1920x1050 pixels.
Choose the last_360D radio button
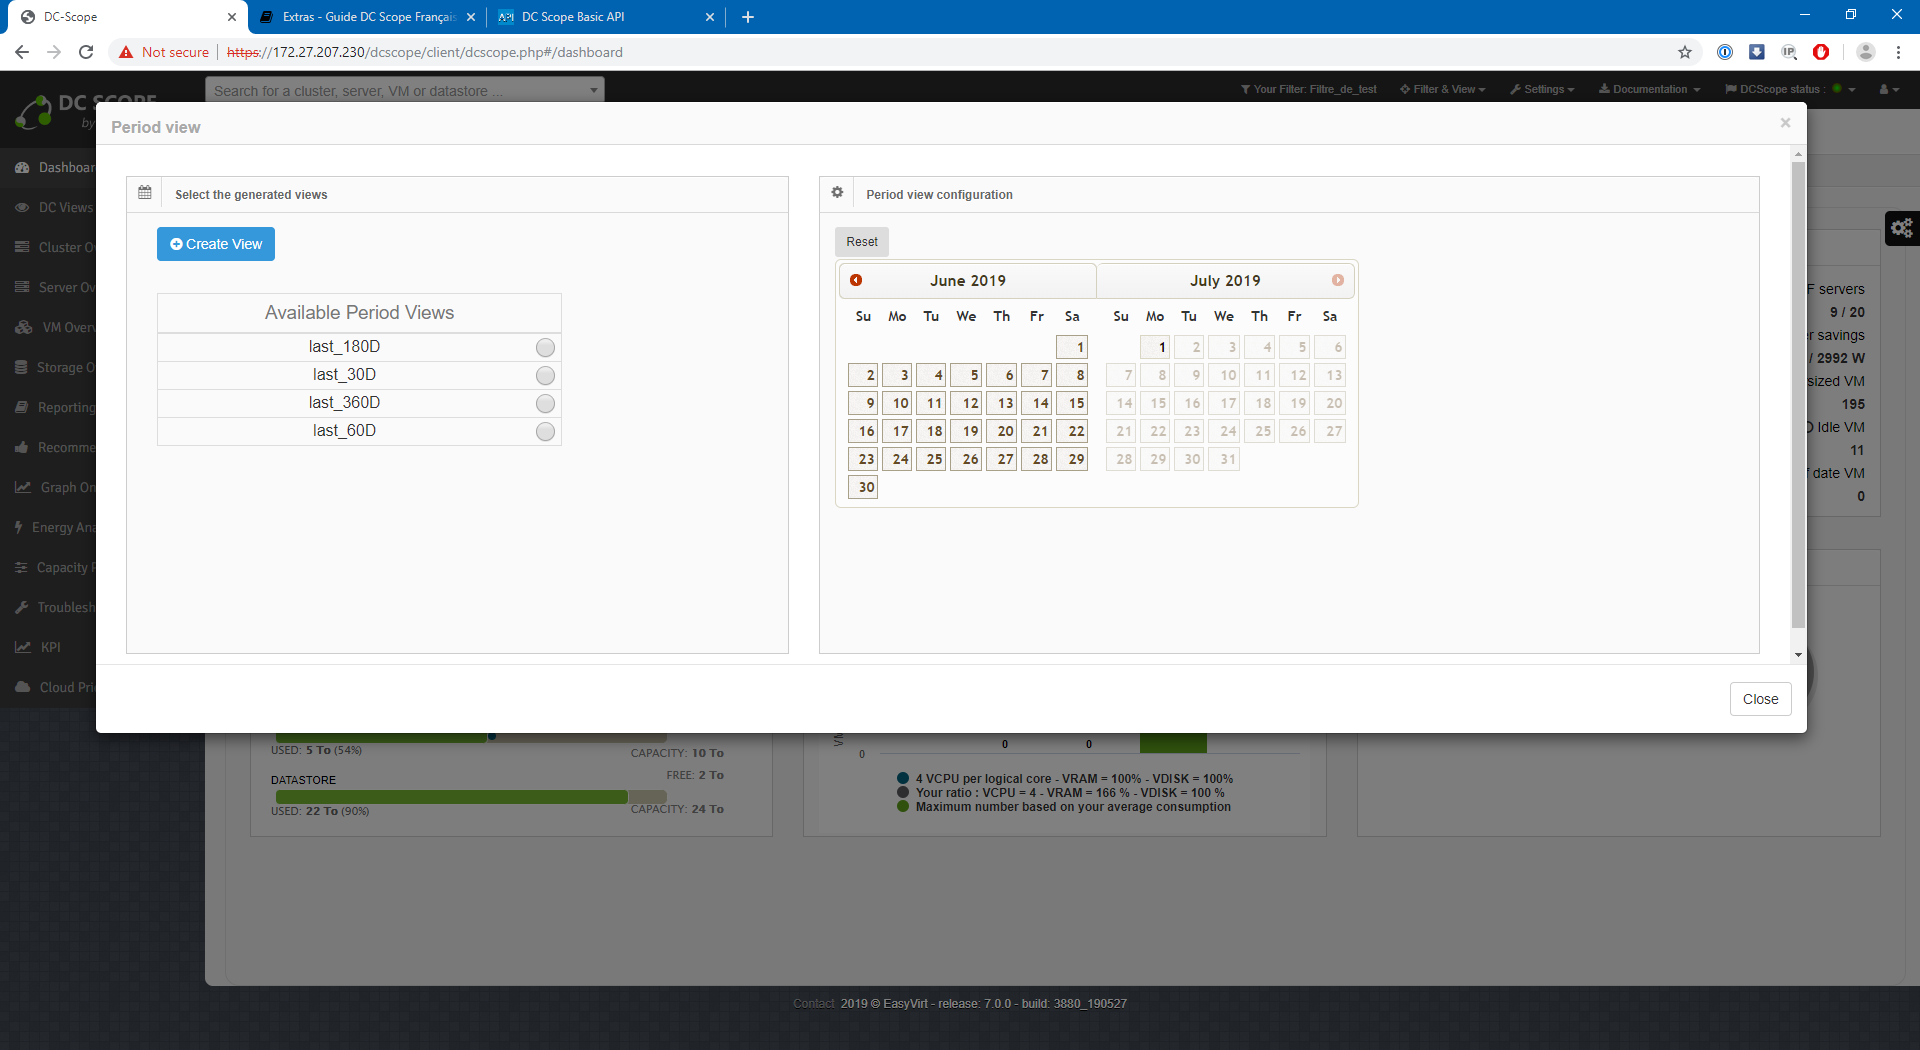coord(545,403)
